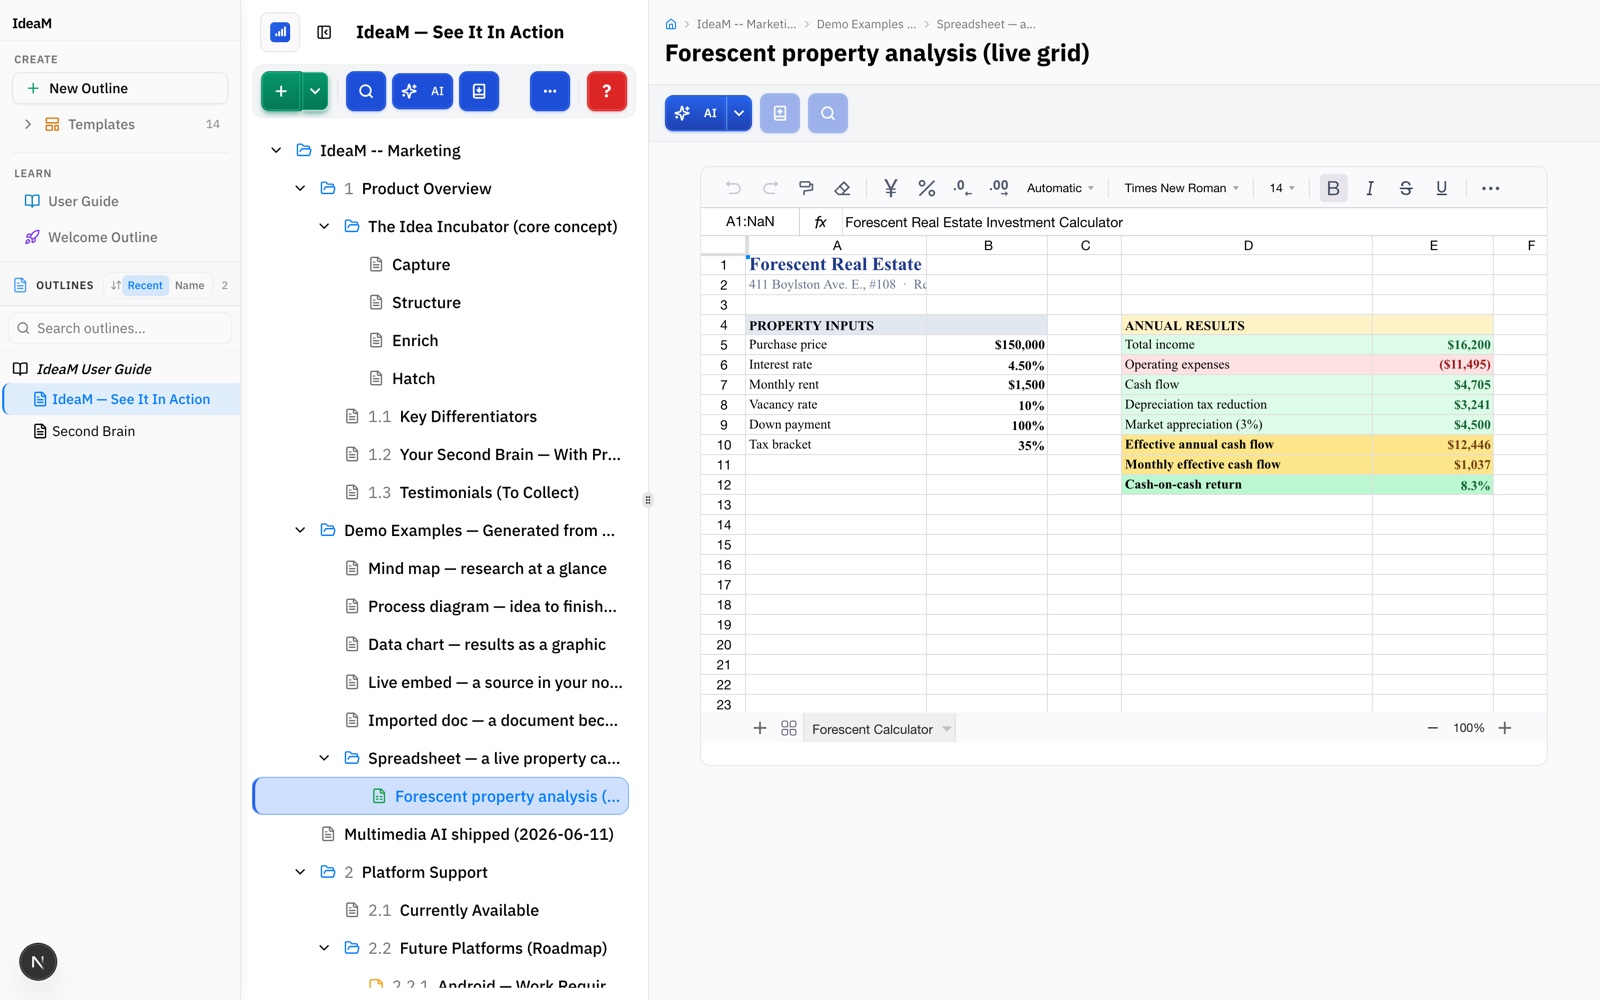Viewport: 1600px width, 1000px height.
Task: Click the red help question button
Action: tap(607, 91)
